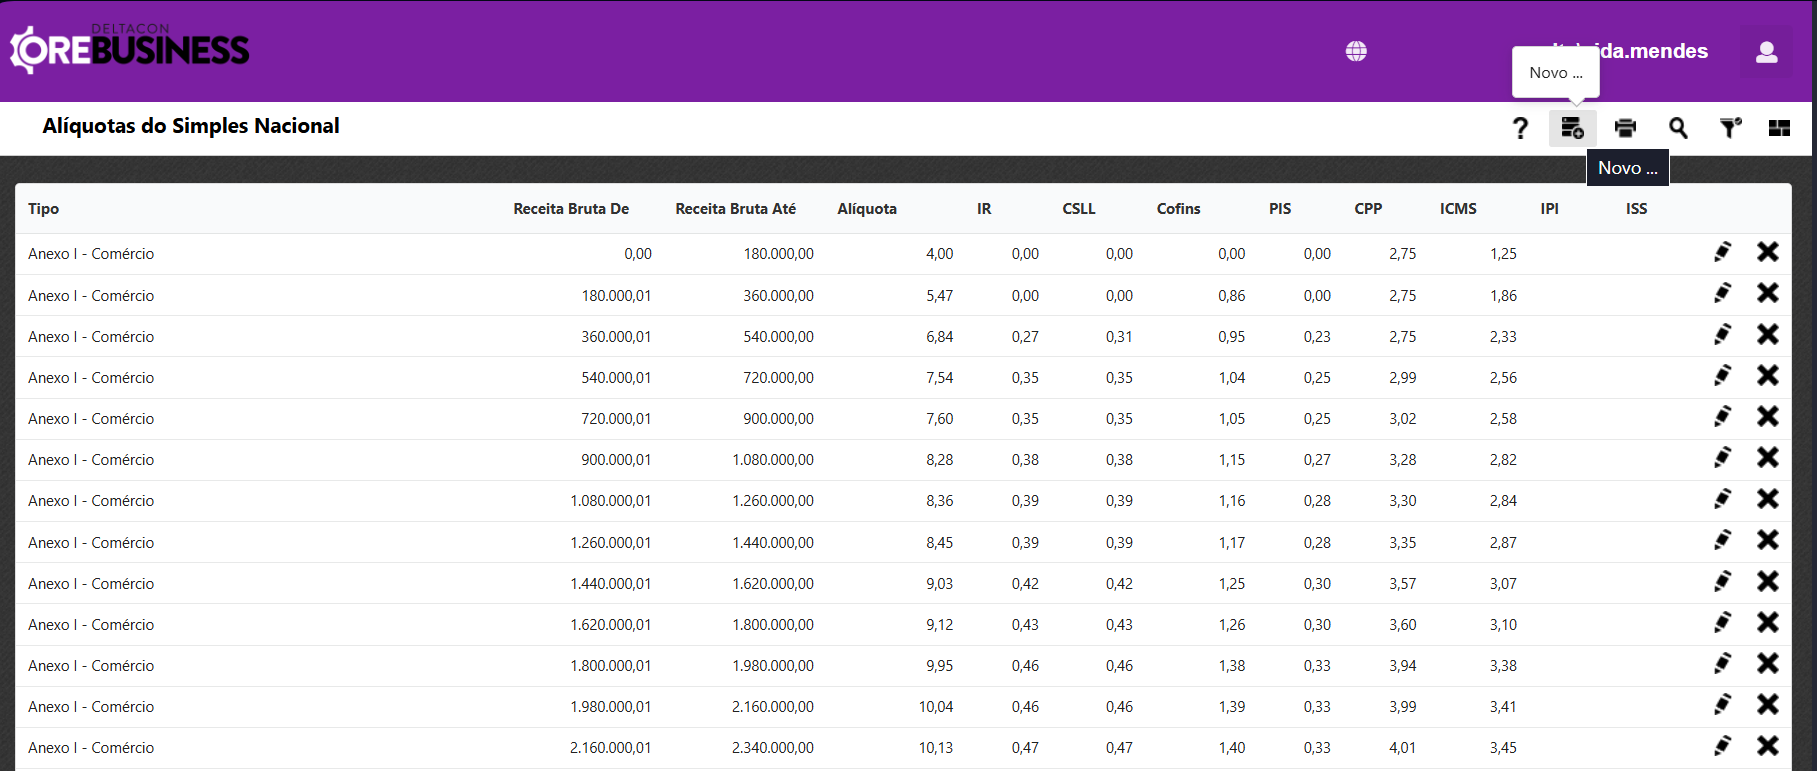
Task: Open the user profile avatar icon
Action: (x=1766, y=52)
